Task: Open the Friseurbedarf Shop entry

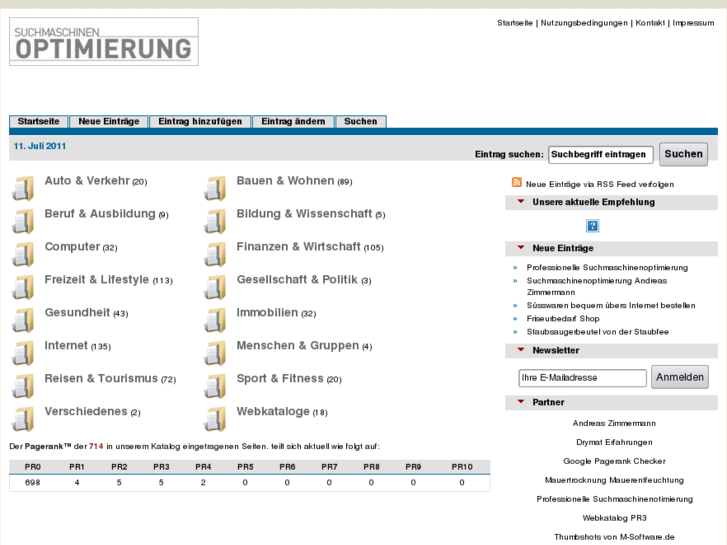Action: pyautogui.click(x=563, y=319)
